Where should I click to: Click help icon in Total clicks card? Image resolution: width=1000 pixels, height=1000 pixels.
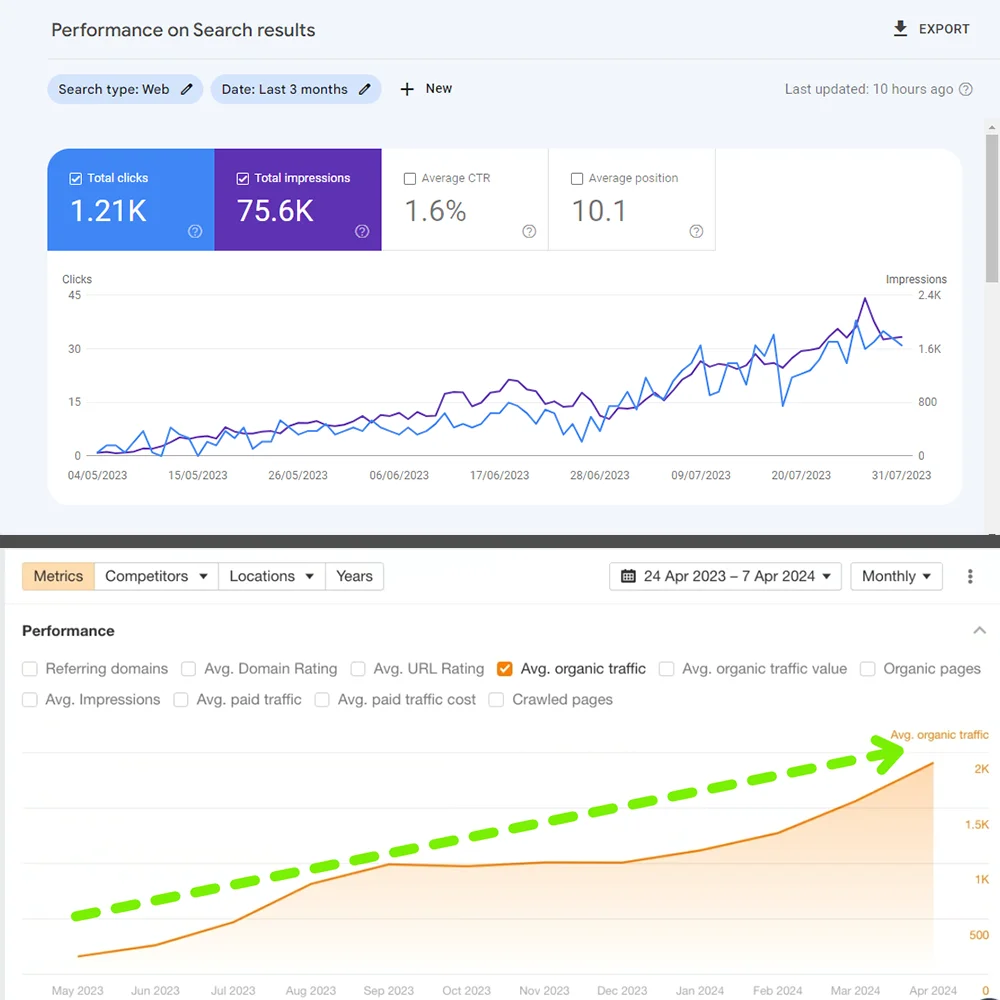(195, 231)
